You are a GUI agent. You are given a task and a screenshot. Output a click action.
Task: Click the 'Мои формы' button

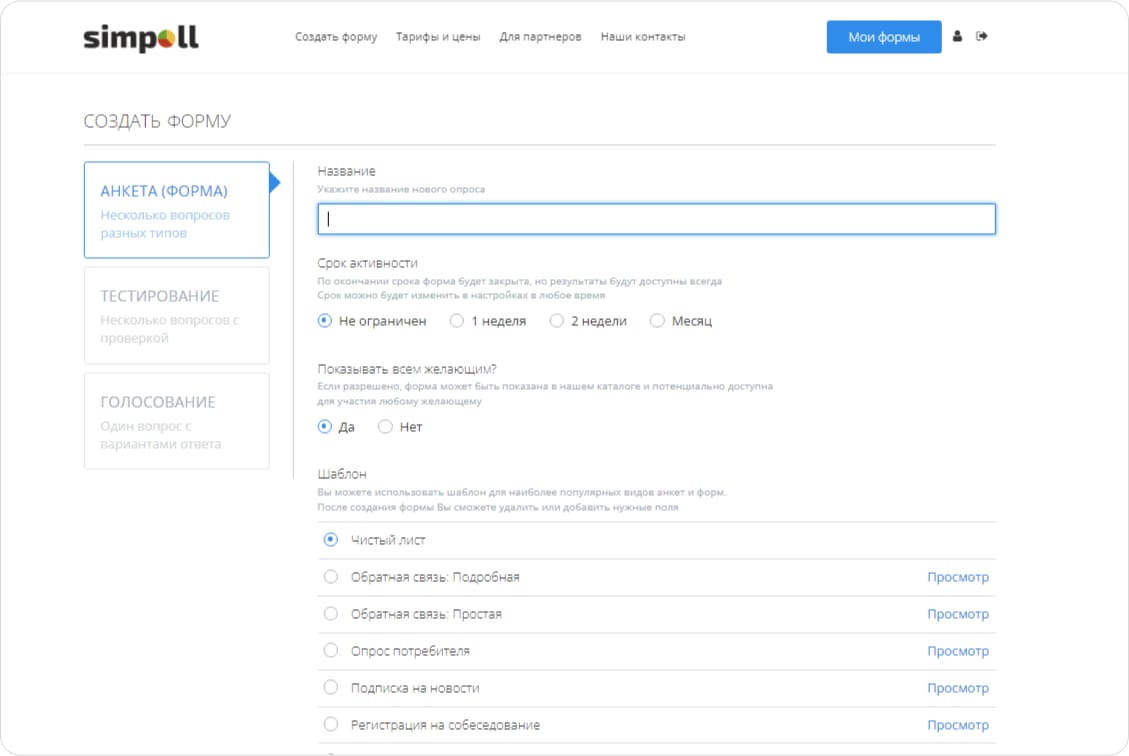click(x=883, y=37)
